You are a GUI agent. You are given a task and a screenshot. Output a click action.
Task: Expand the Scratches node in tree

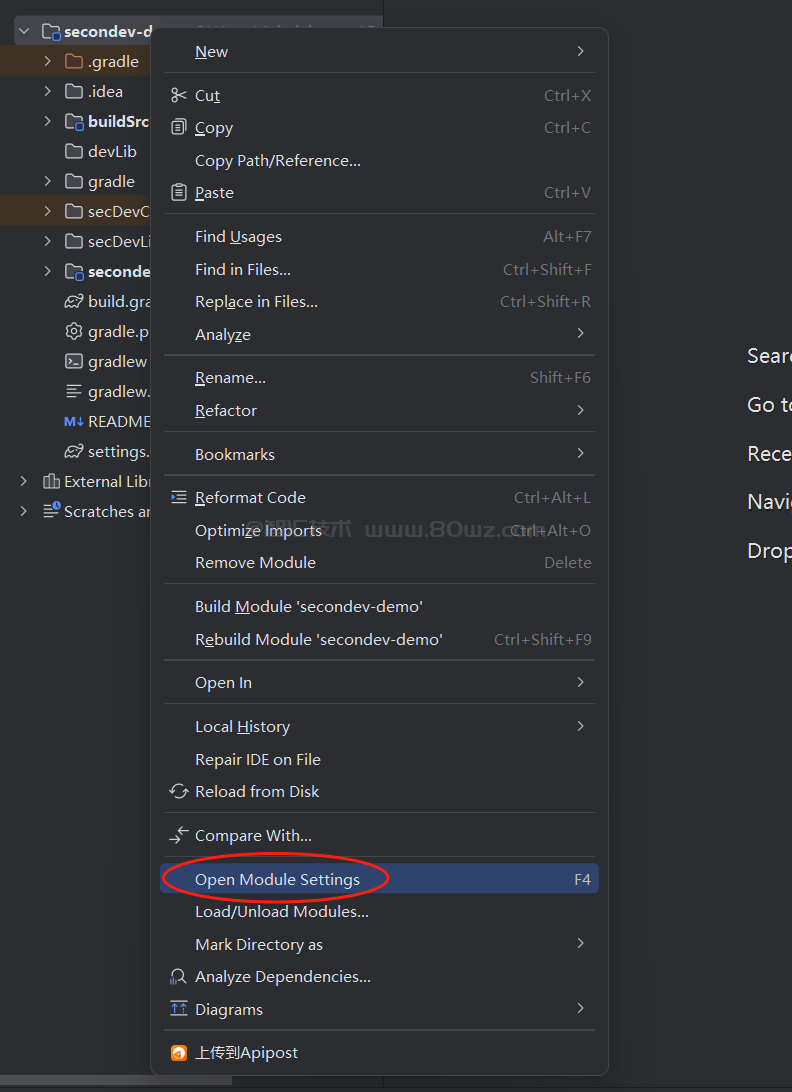[x=24, y=511]
